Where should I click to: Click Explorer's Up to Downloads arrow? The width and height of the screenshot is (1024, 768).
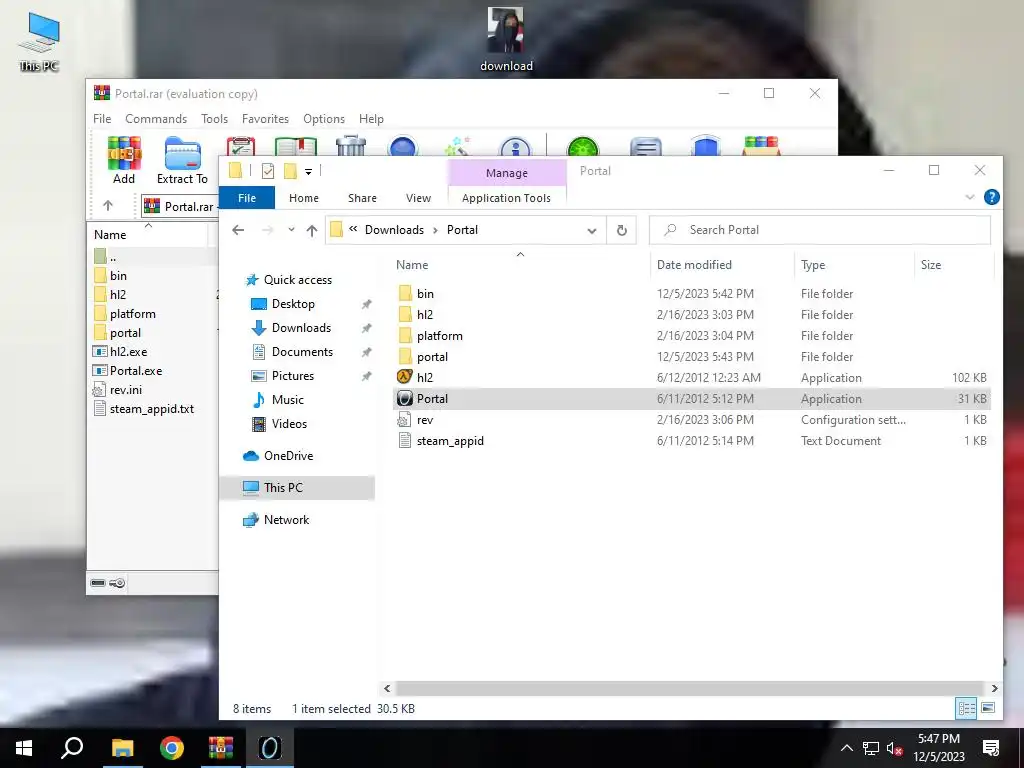tap(312, 230)
